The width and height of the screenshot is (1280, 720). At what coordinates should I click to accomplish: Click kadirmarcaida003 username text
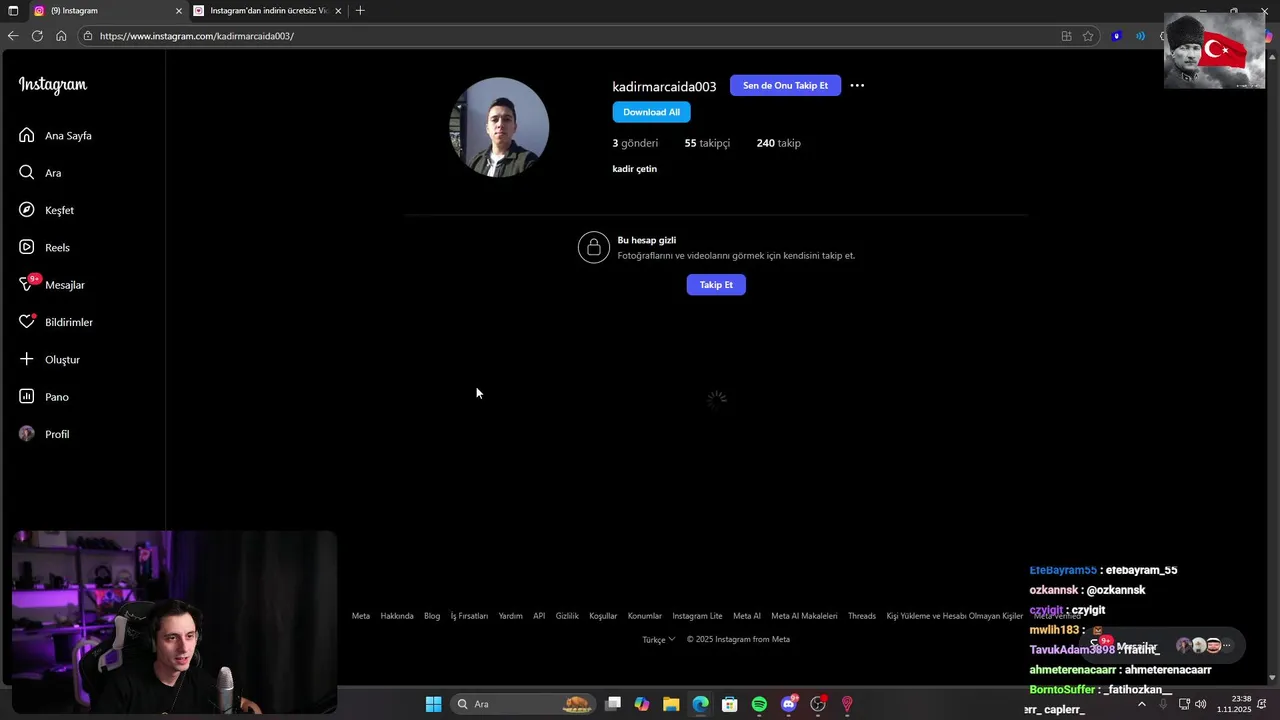point(664,87)
